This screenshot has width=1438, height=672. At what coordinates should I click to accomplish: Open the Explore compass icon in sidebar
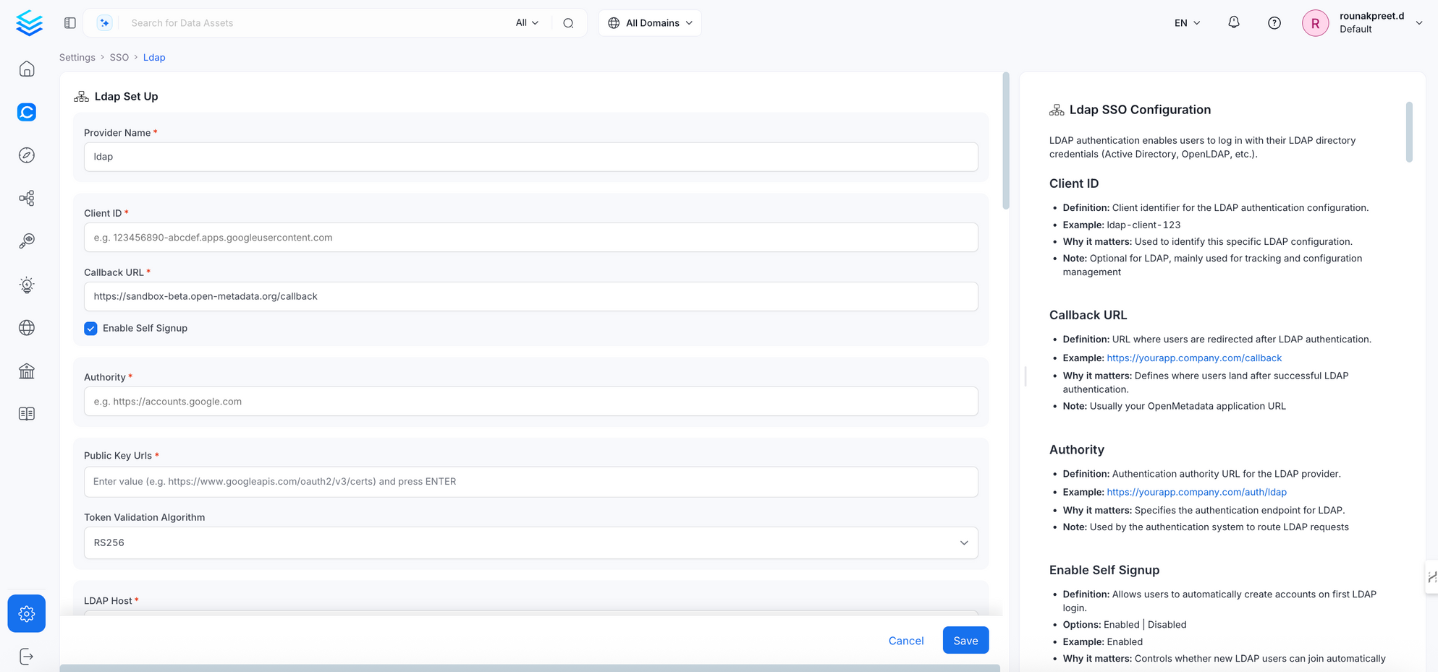coord(27,155)
